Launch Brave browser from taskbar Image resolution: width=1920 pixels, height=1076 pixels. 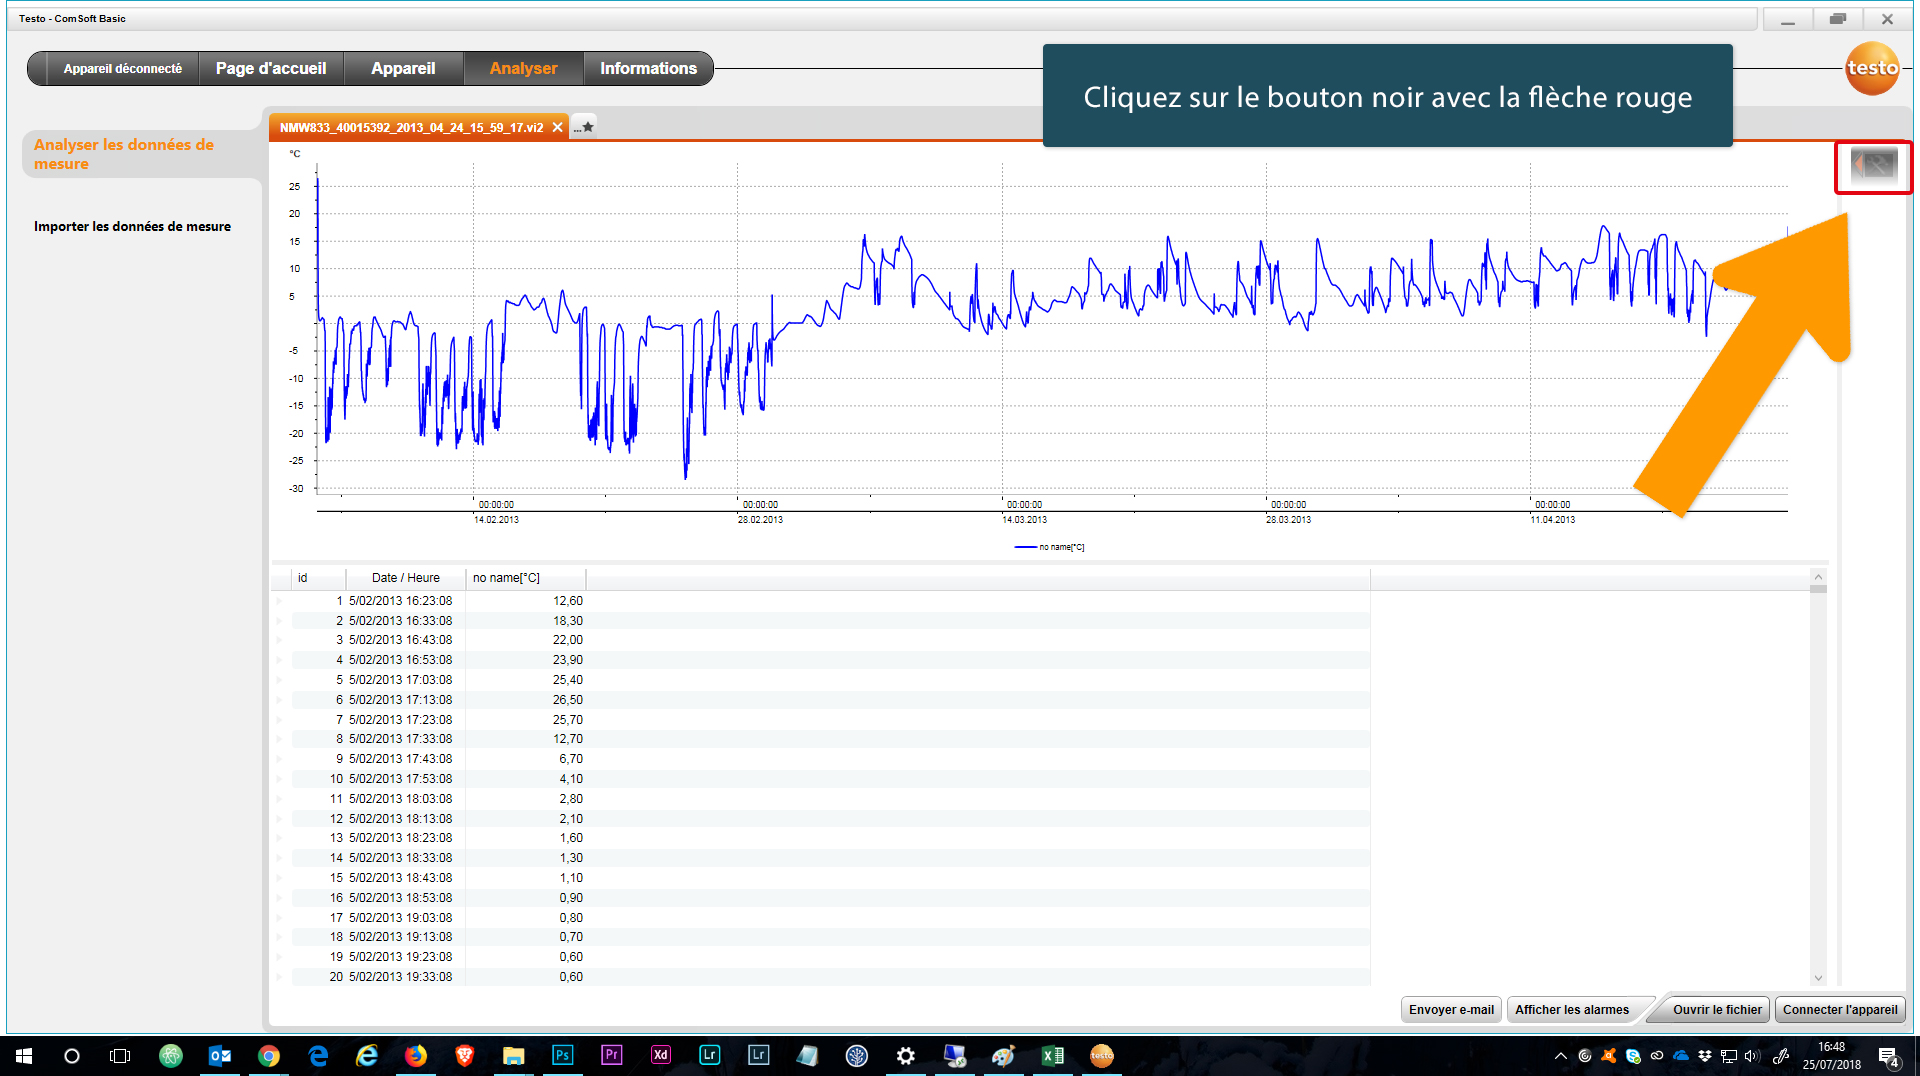[465, 1056]
